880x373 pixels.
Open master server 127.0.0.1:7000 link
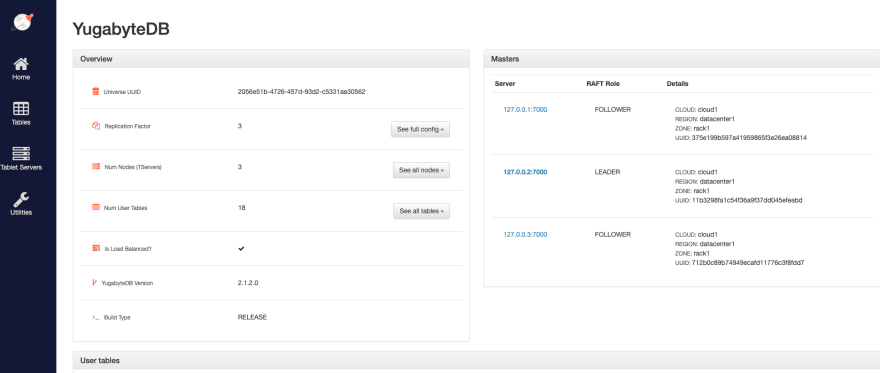click(525, 110)
